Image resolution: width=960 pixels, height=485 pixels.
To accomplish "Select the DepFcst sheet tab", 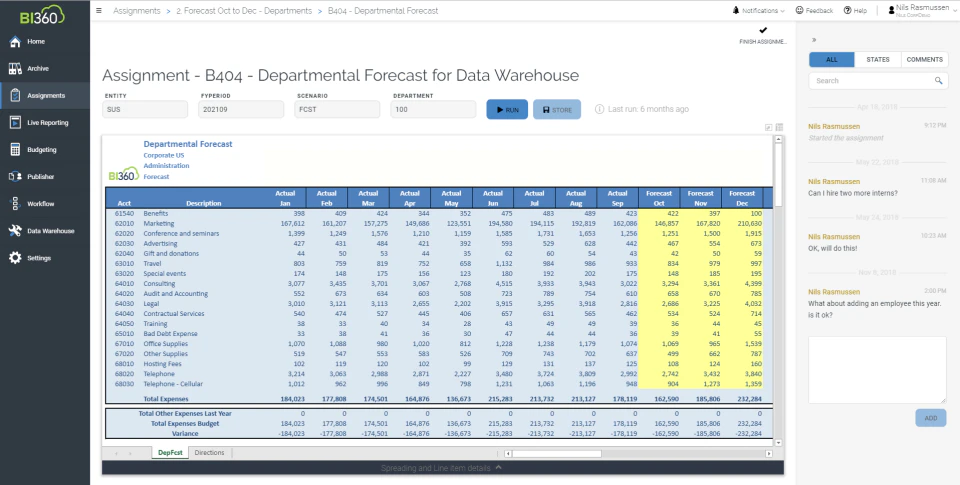I will 171,453.
